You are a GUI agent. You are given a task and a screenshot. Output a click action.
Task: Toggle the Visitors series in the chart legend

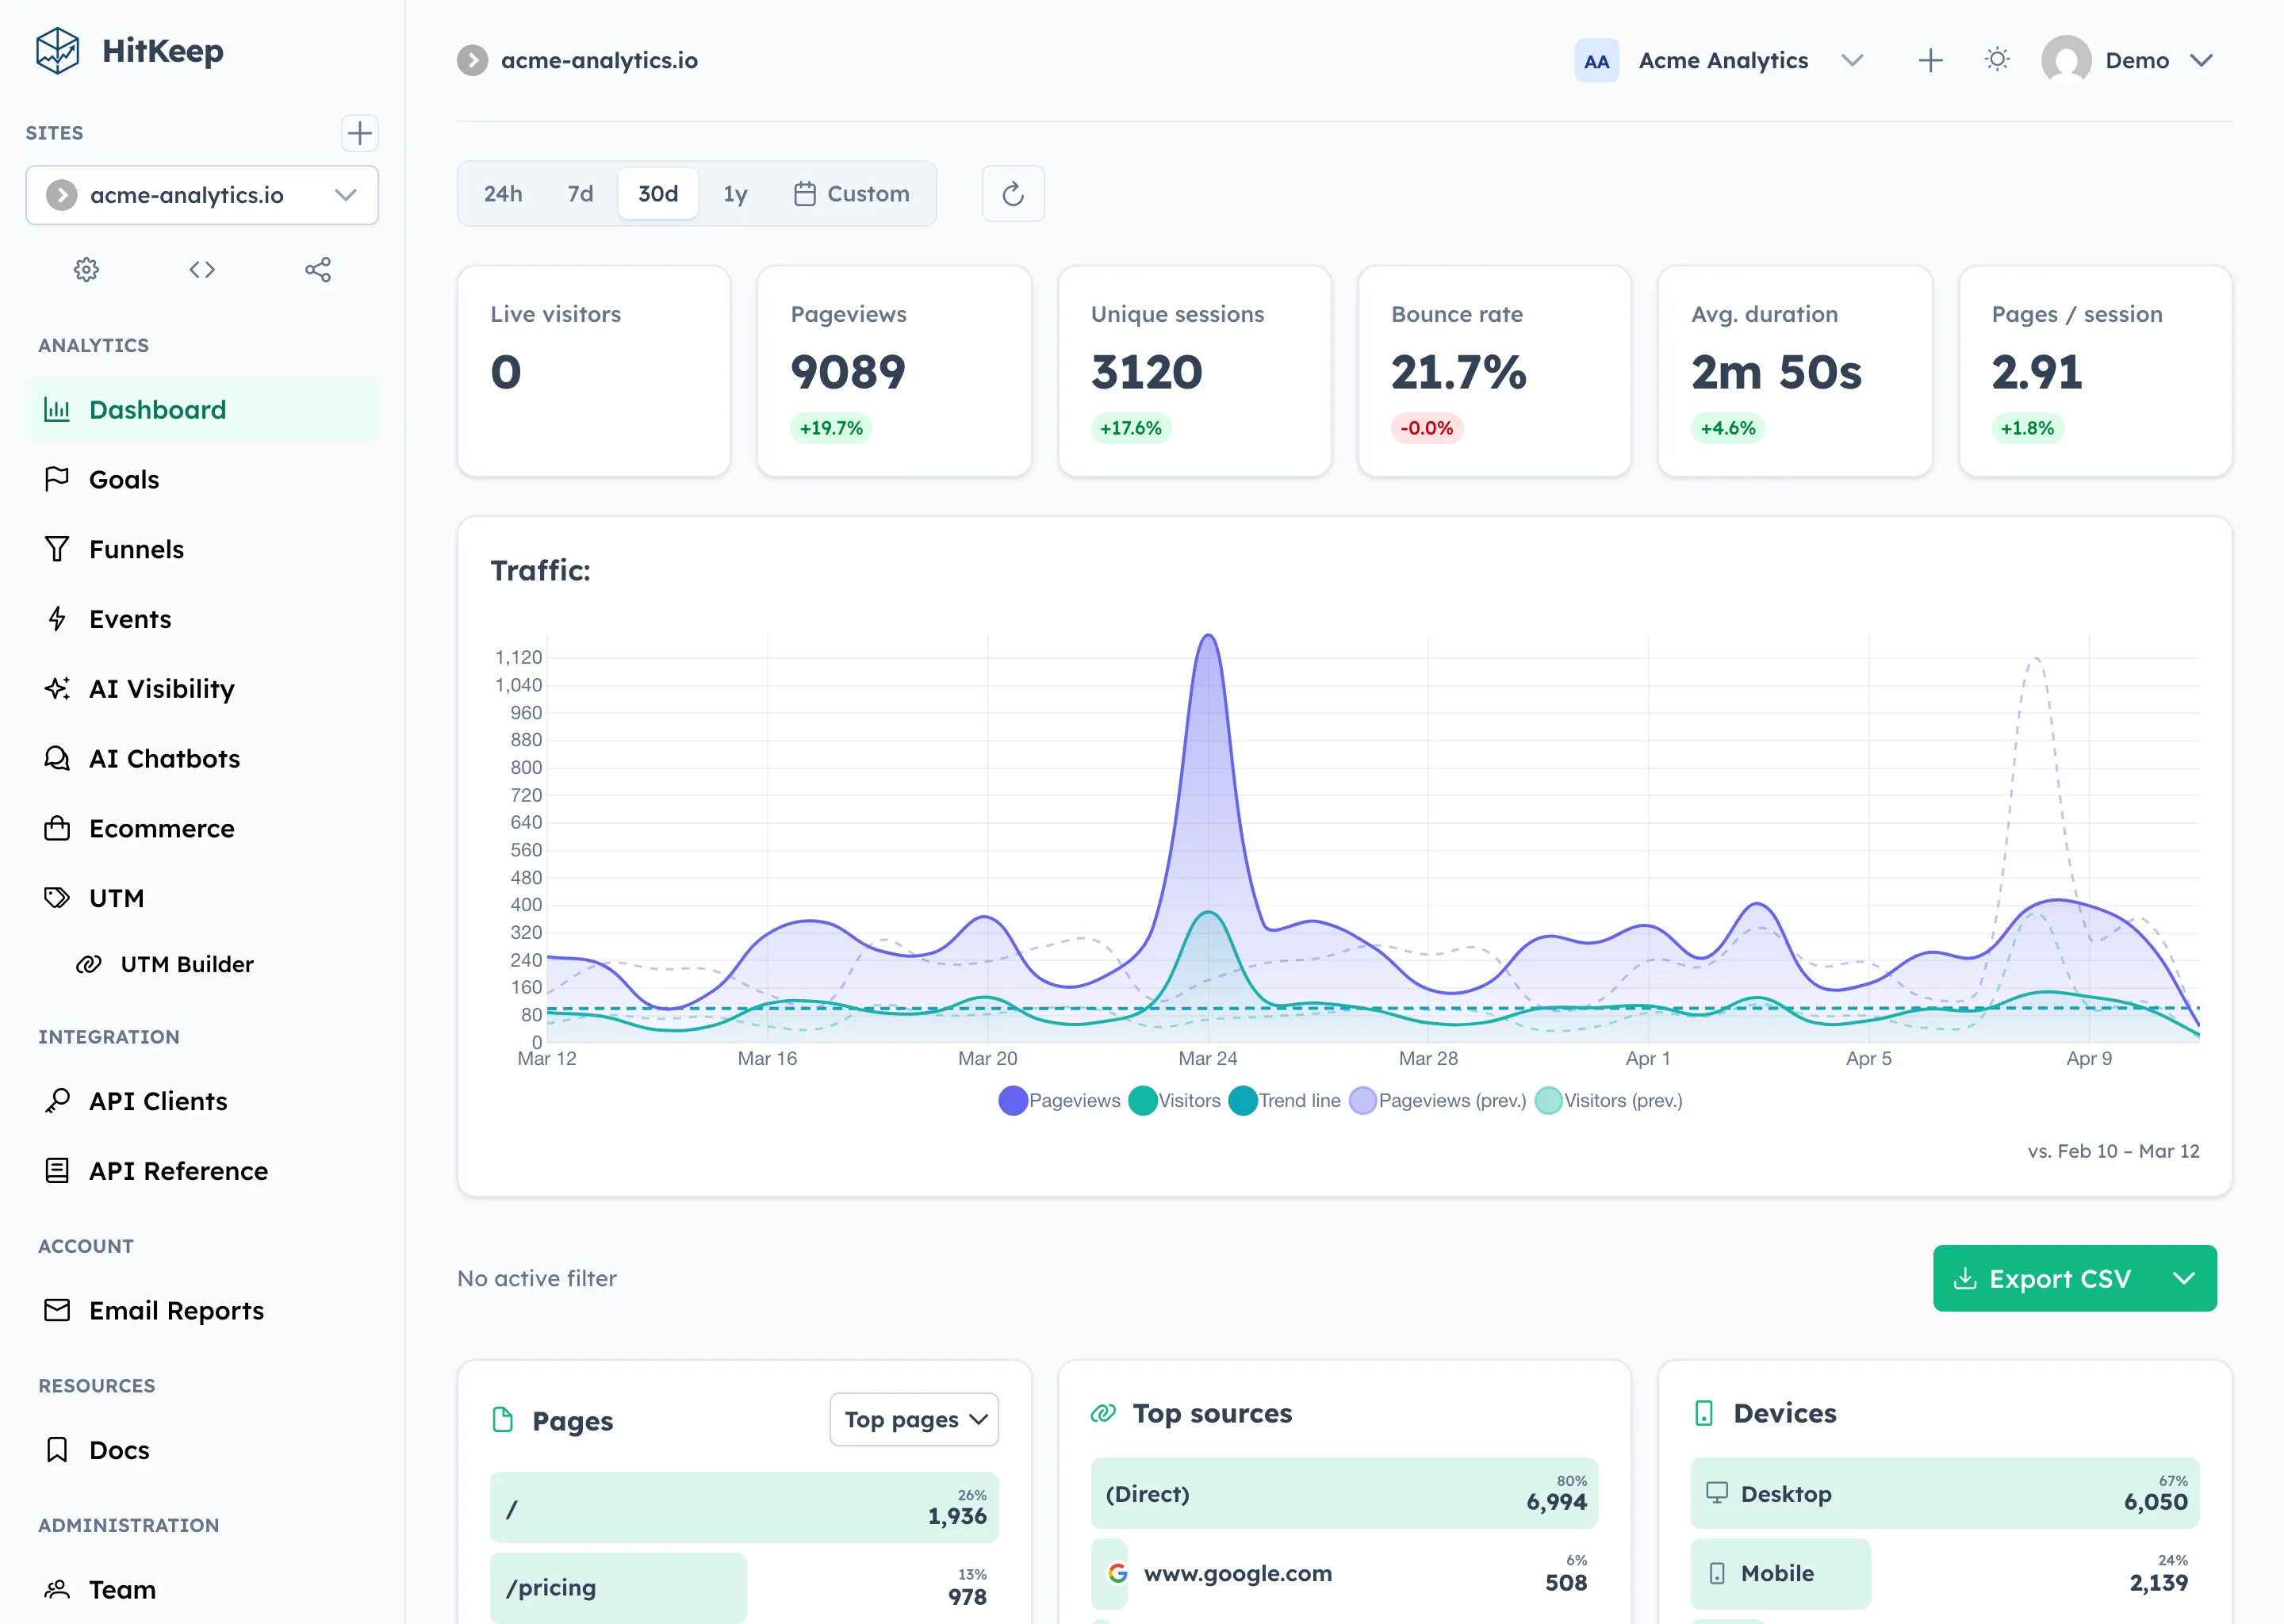[1175, 1100]
